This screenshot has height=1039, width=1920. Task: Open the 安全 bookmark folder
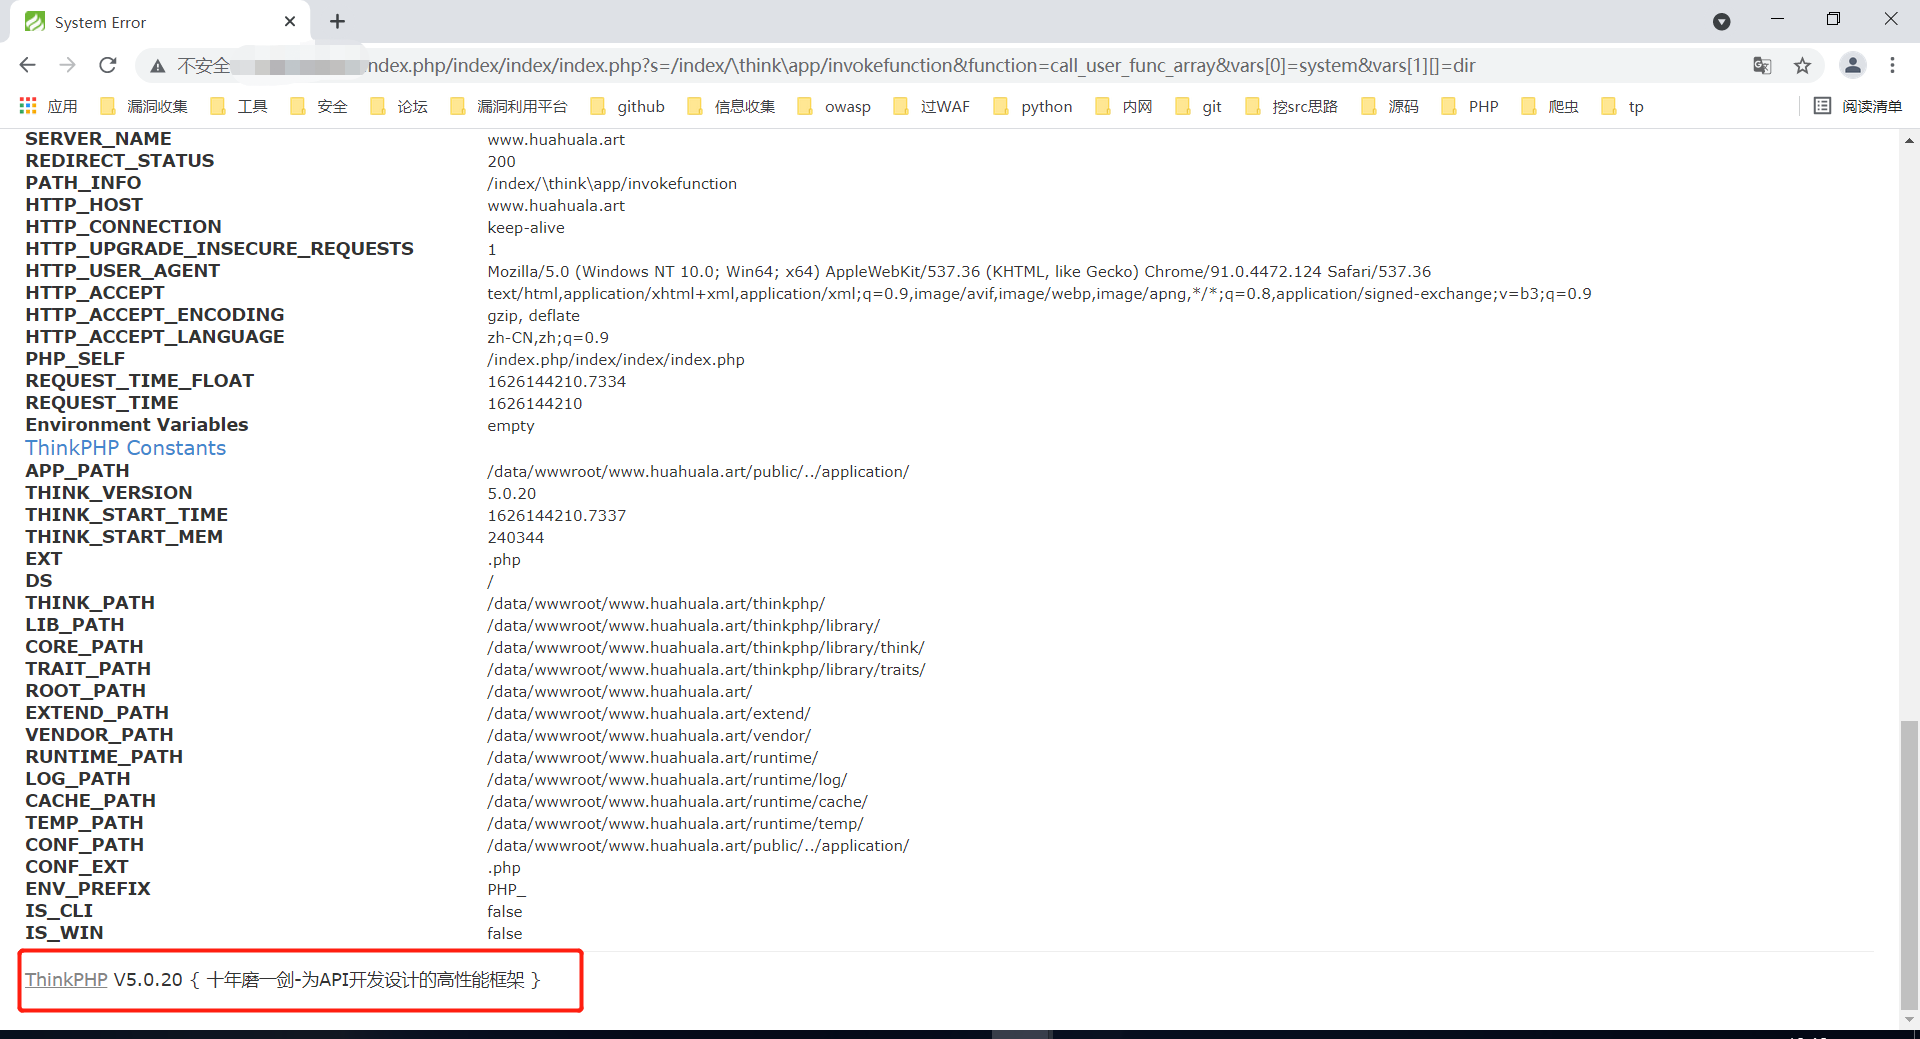[318, 106]
